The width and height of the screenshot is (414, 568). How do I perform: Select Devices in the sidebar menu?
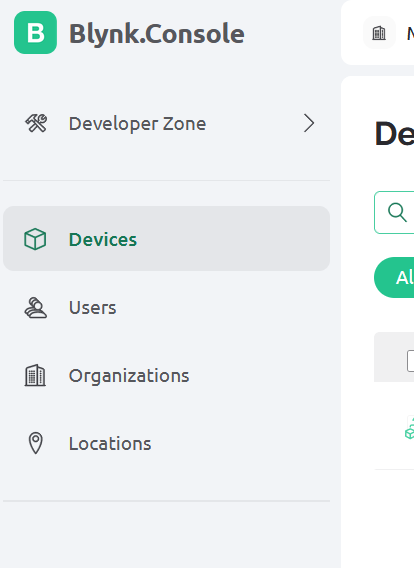pyautogui.click(x=166, y=239)
